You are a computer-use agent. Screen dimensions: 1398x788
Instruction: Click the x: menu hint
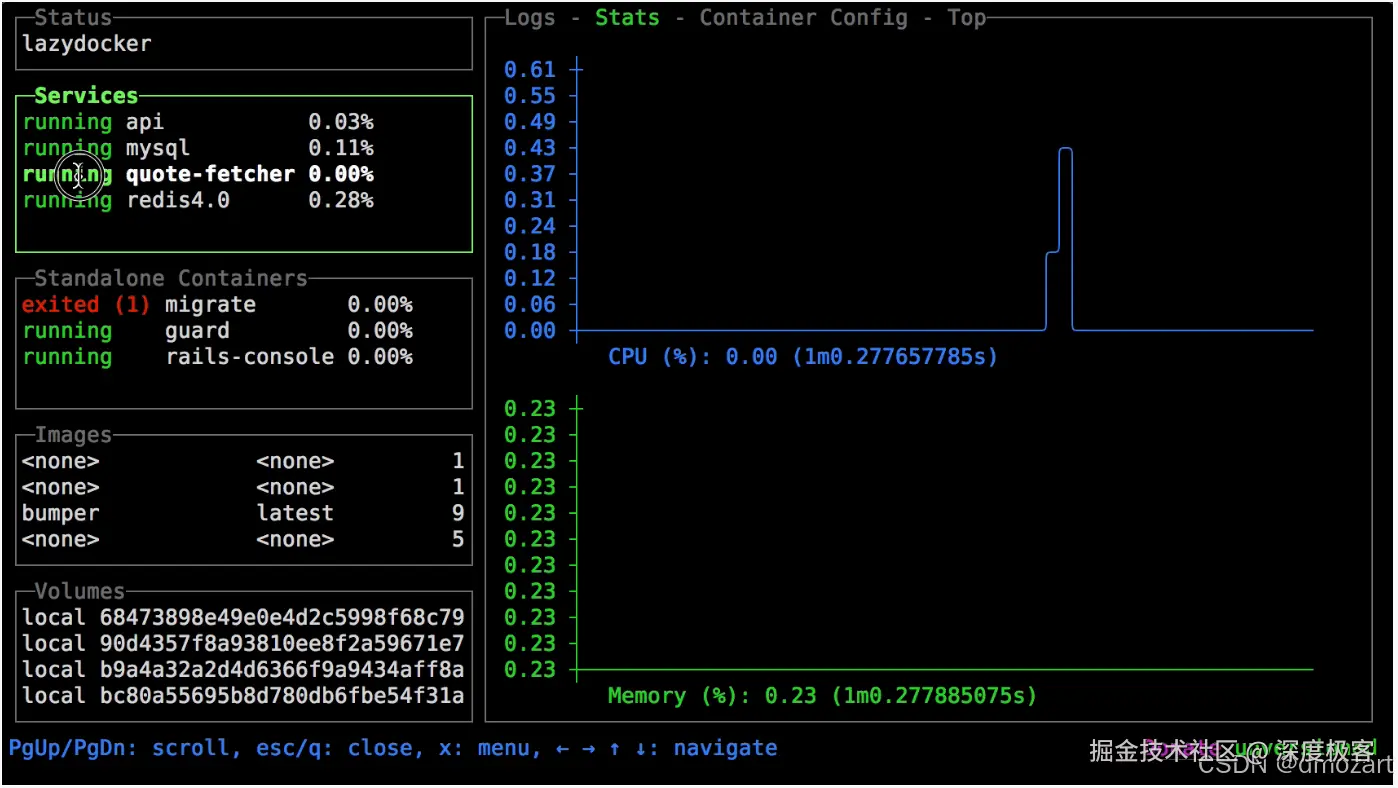484,748
